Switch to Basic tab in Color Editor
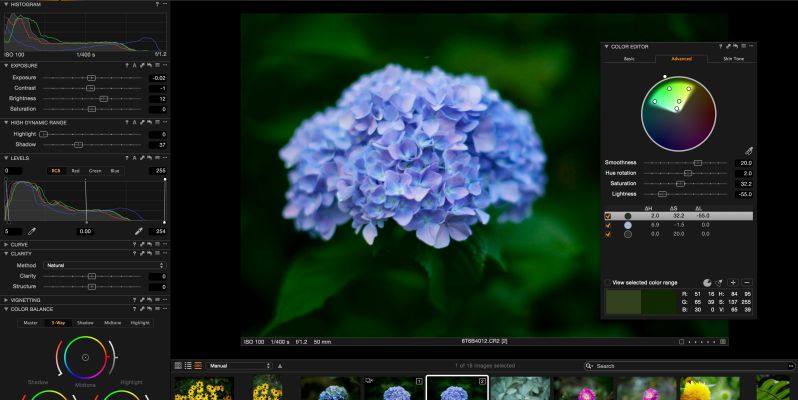The image size is (798, 400). click(629, 59)
